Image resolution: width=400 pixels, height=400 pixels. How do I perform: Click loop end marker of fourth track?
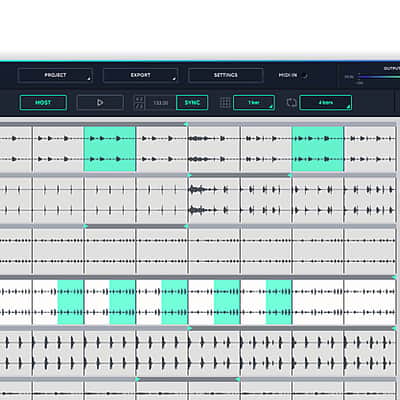coord(394,277)
